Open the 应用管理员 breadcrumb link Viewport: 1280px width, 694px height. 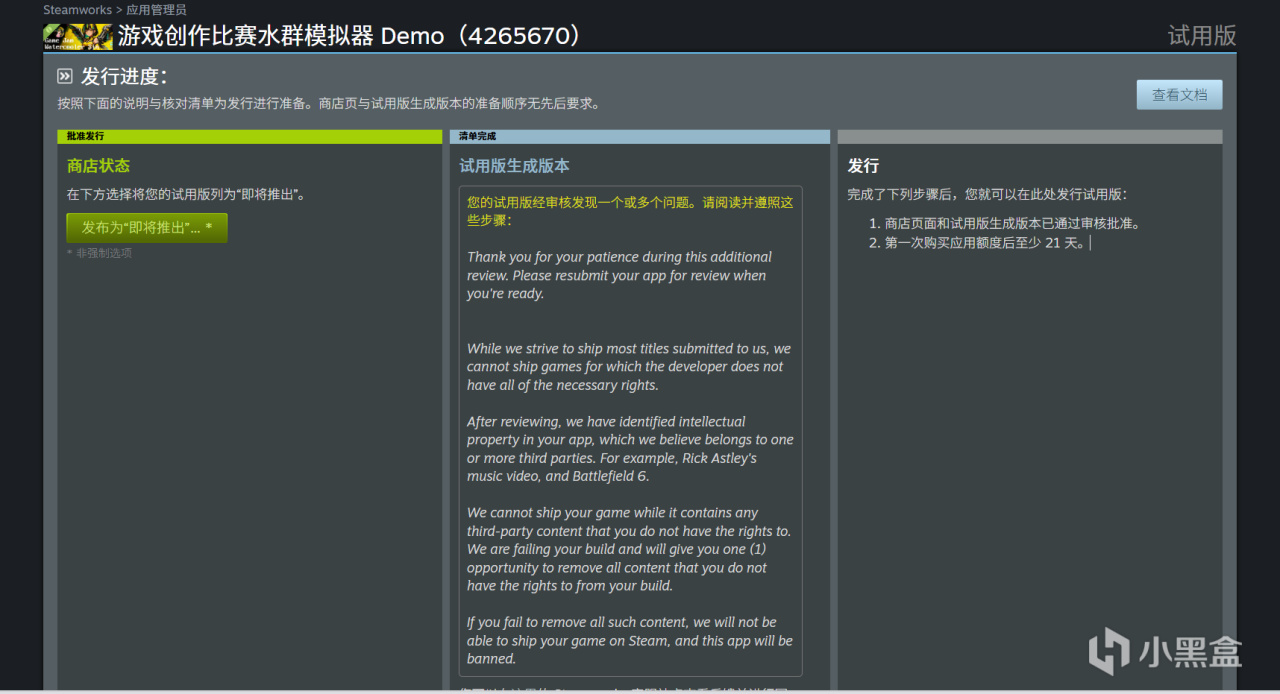[156, 10]
